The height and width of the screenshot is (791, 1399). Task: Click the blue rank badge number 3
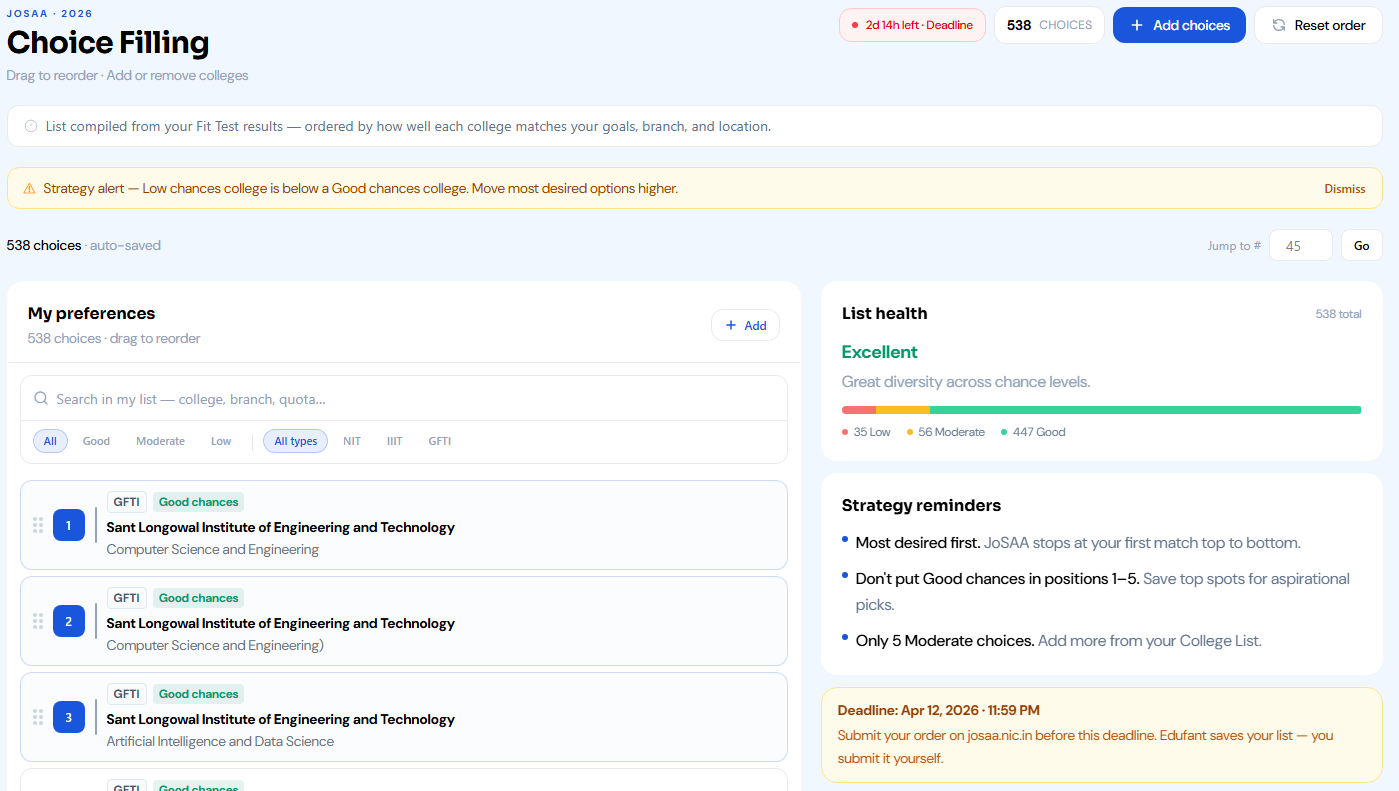point(69,717)
